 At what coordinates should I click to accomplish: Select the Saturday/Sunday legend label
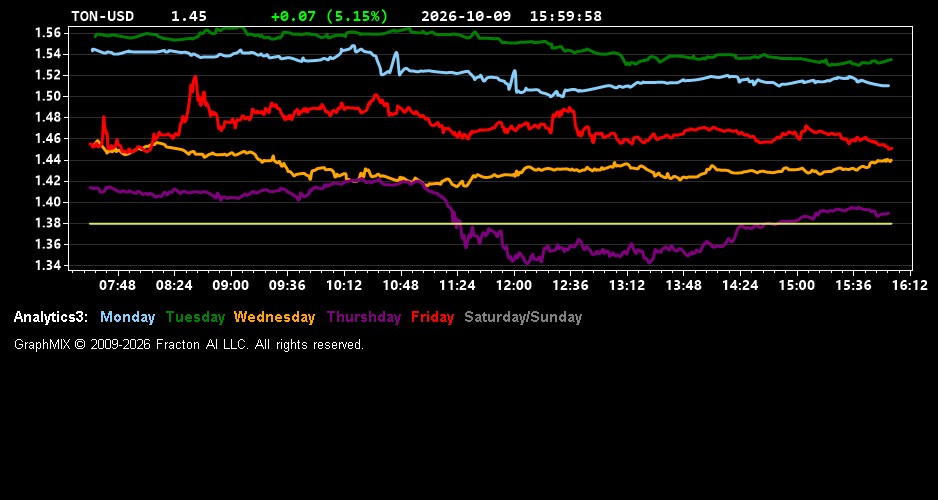[x=523, y=317]
